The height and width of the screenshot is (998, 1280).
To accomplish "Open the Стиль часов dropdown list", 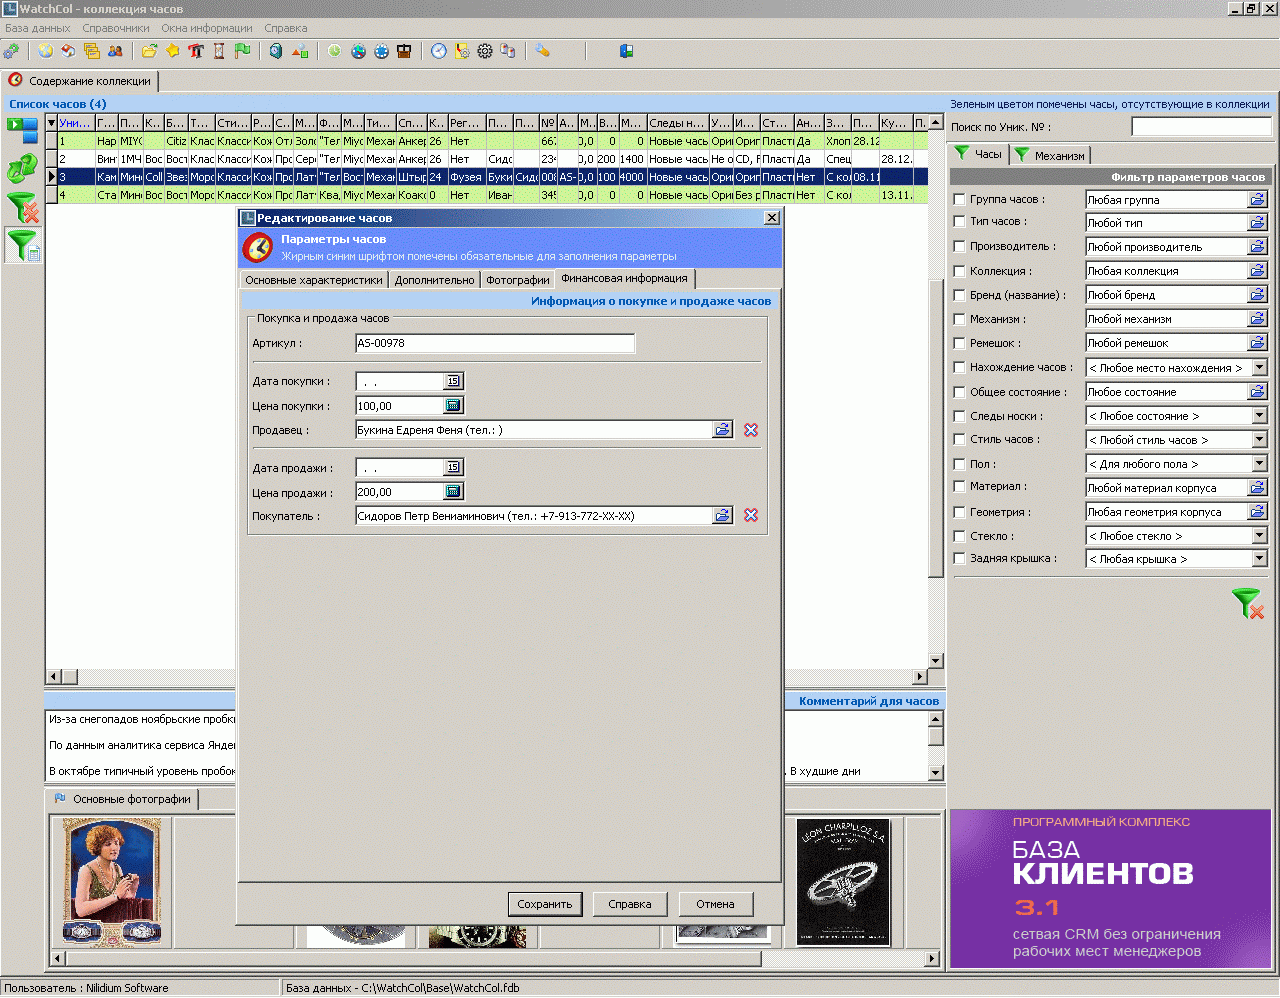I will (1259, 440).
